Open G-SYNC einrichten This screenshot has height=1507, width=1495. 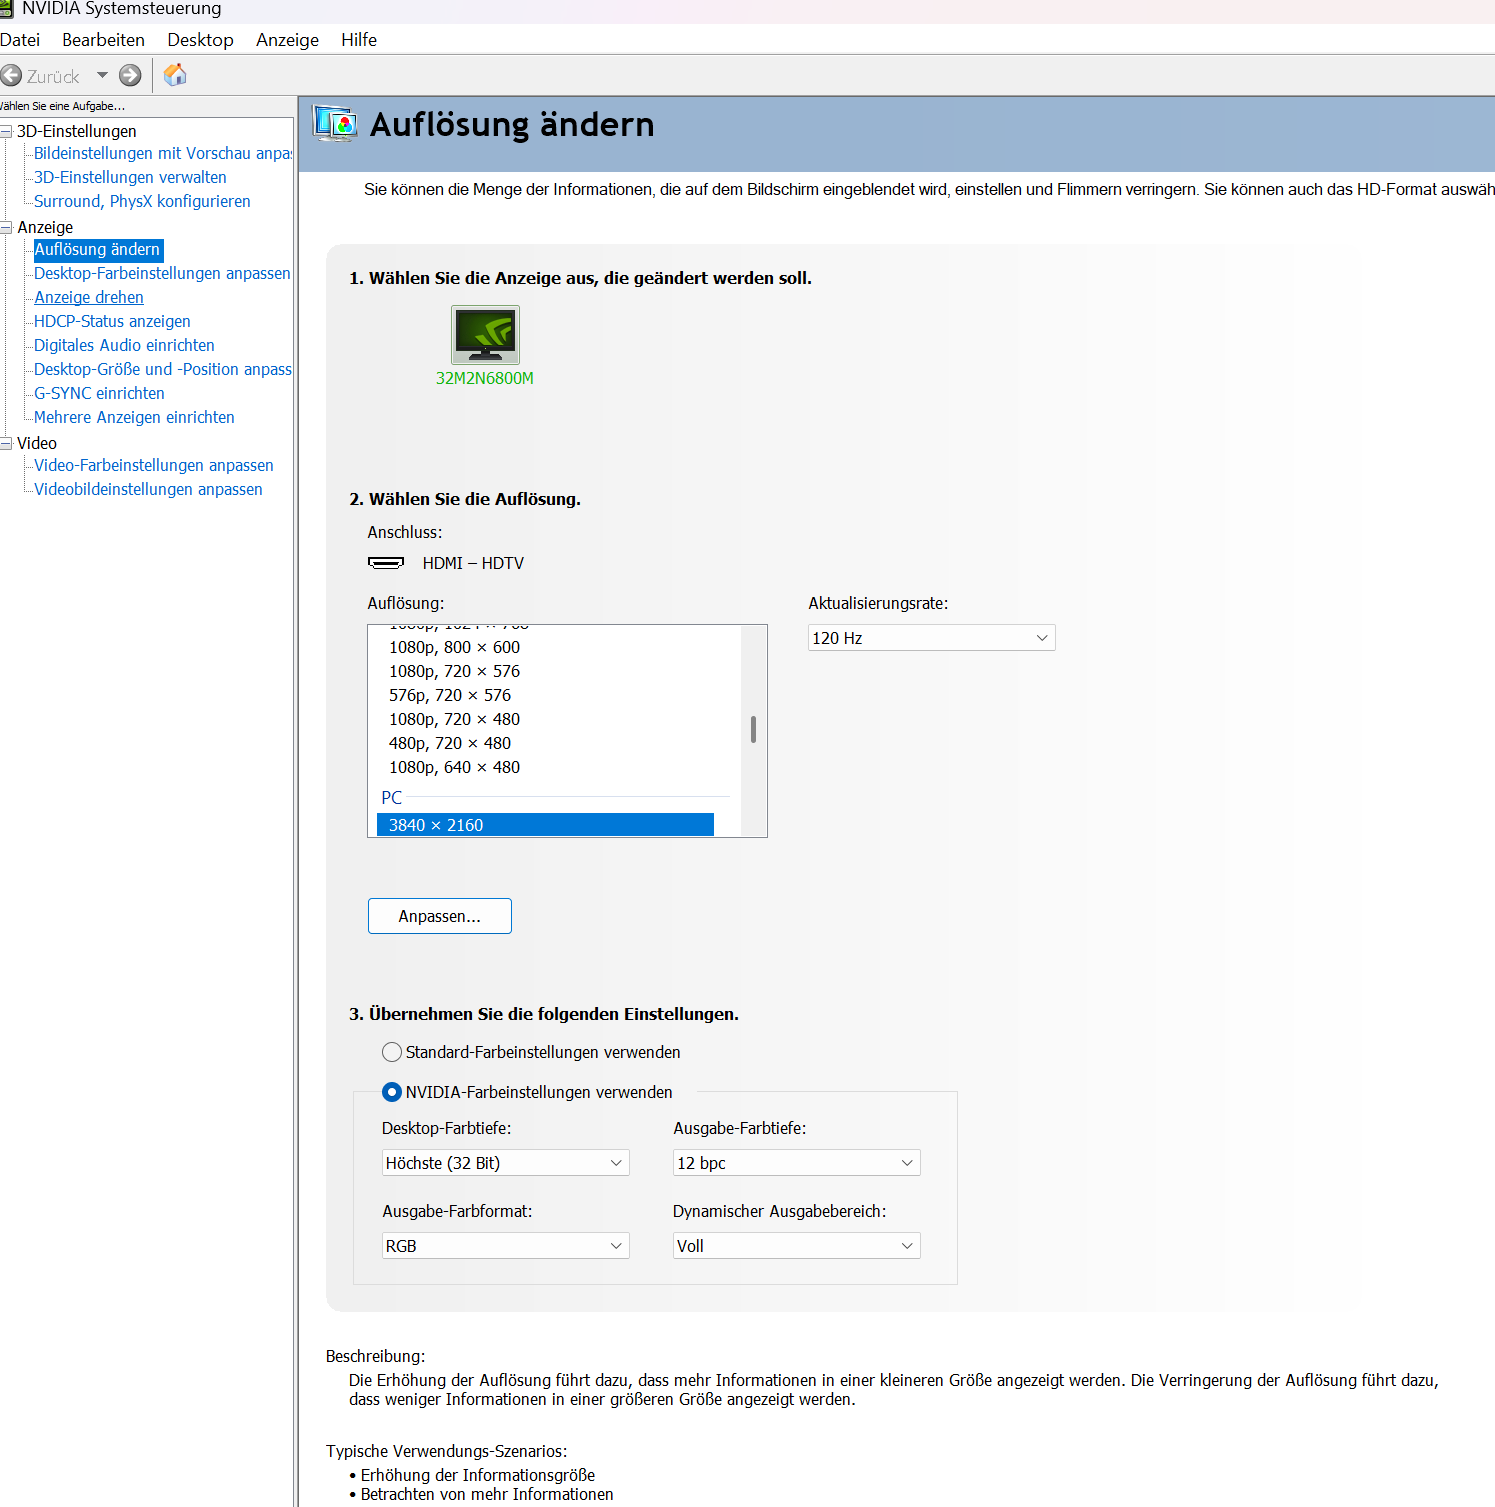point(99,393)
